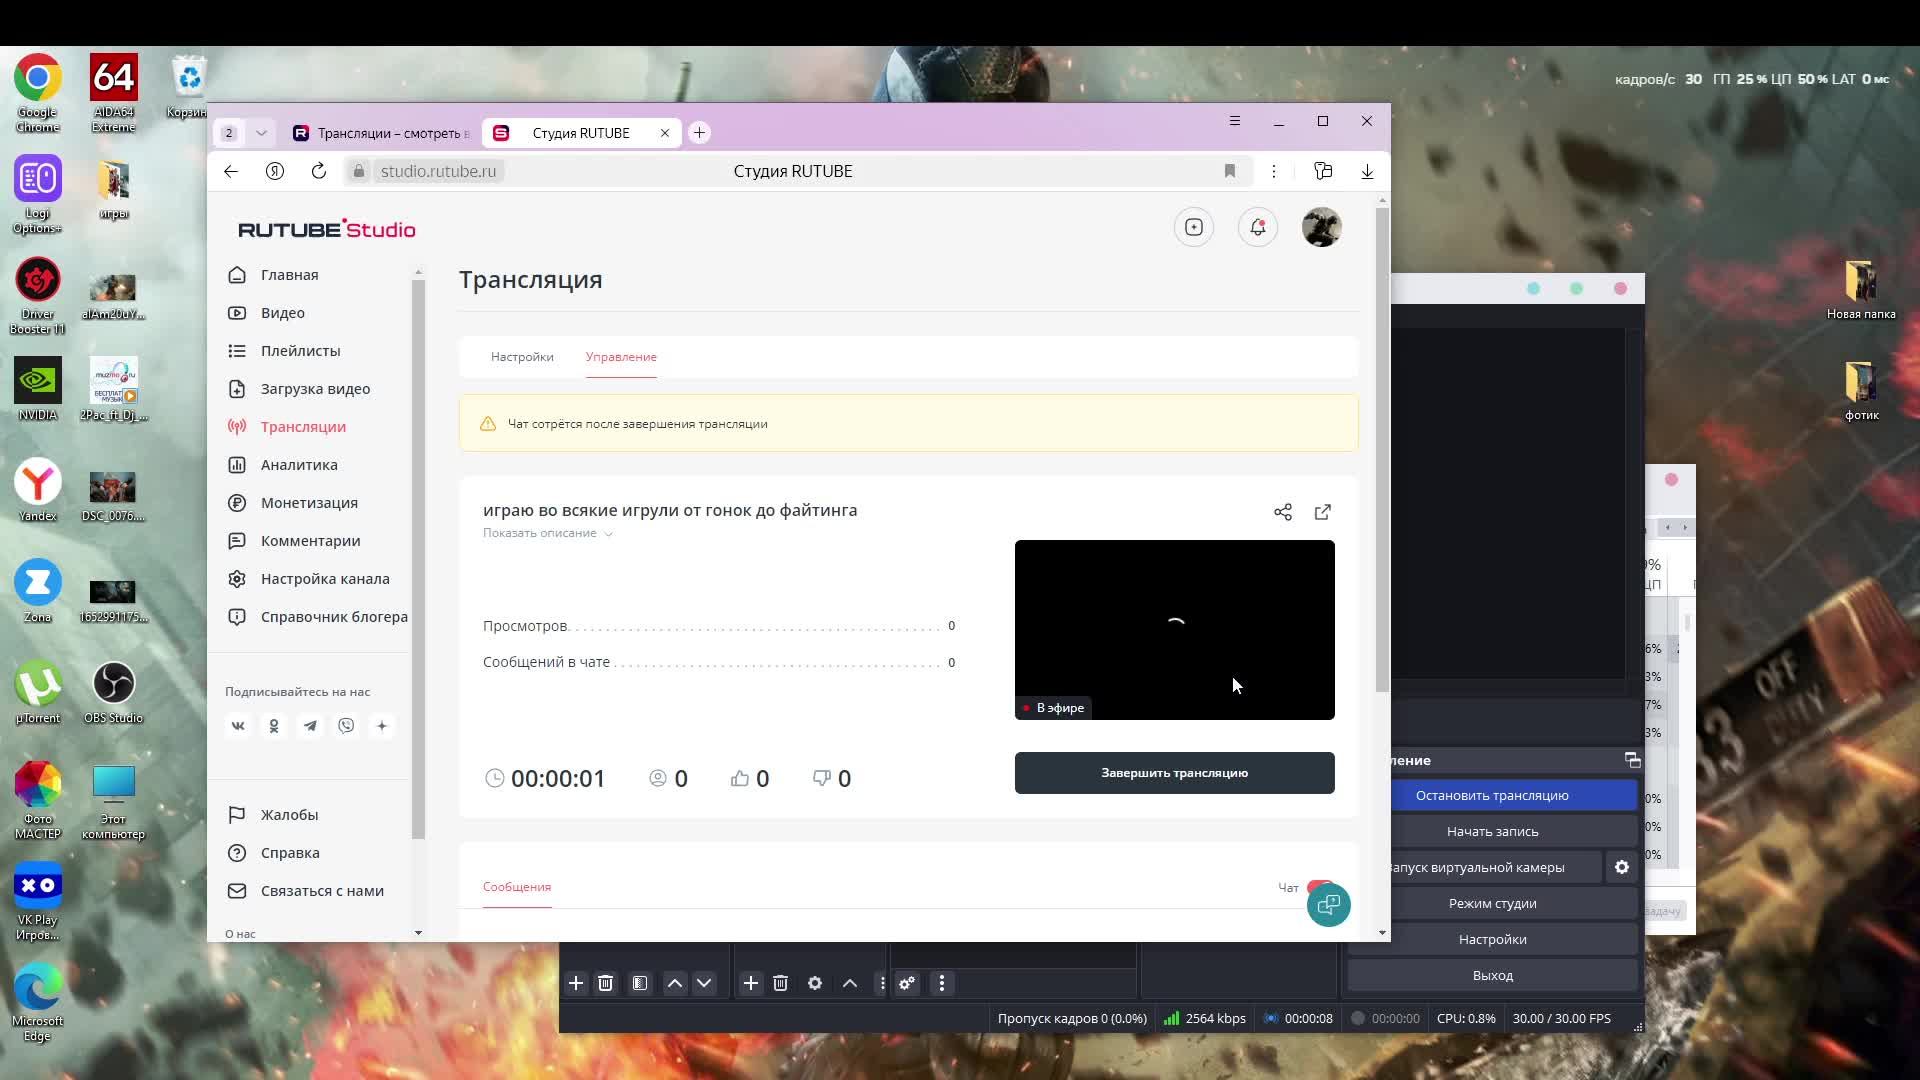1920x1080 pixels.
Task: Open Google Chrome desktop icon
Action: [37, 92]
